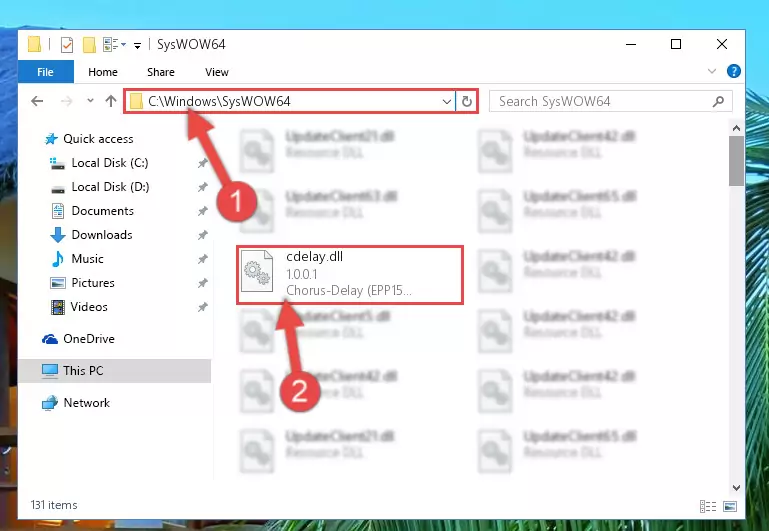Image resolution: width=769 pixels, height=531 pixels.
Task: Refresh the SysWOW64 folder
Action: (467, 101)
